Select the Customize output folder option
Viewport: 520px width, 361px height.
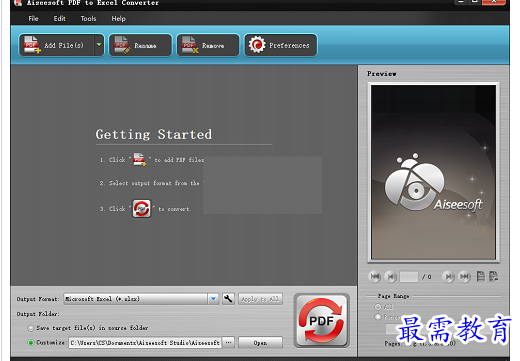(x=46, y=343)
